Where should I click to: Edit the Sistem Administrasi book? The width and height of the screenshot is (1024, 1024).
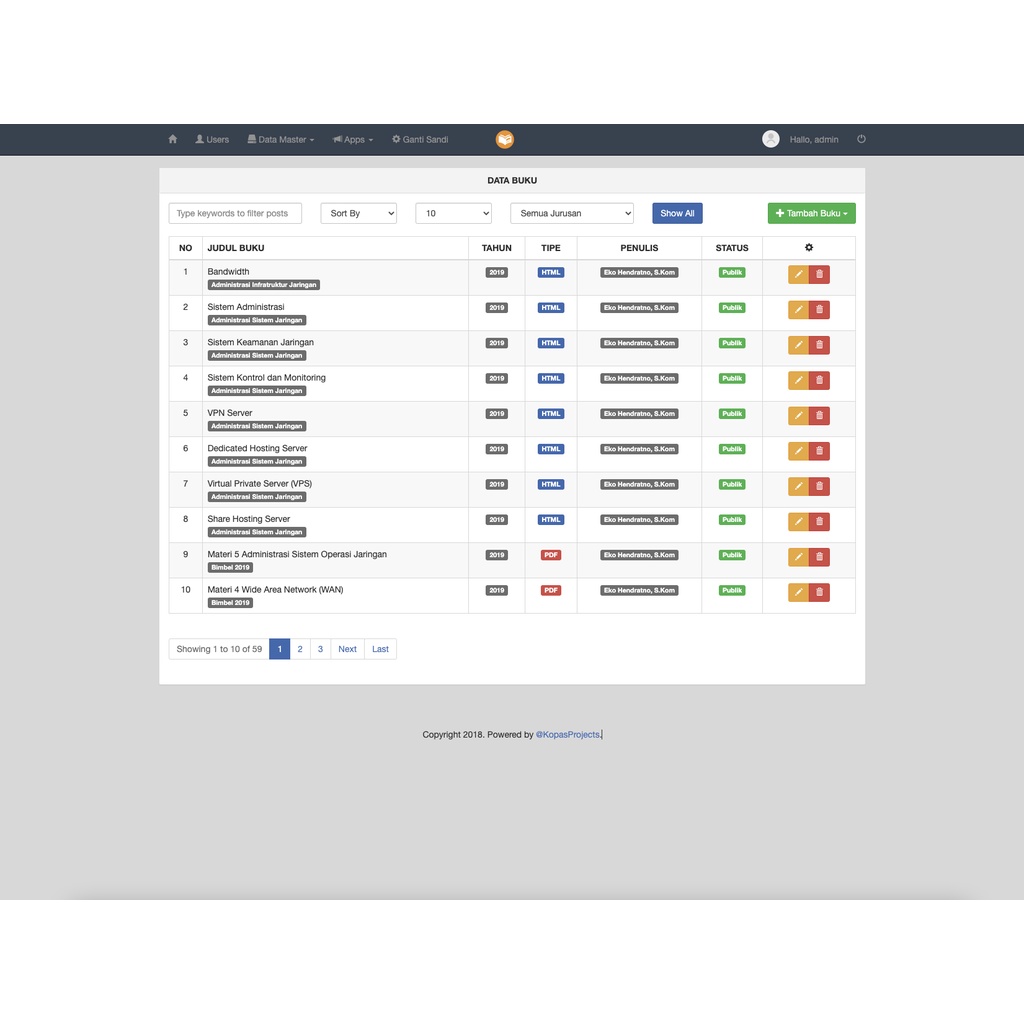point(798,310)
